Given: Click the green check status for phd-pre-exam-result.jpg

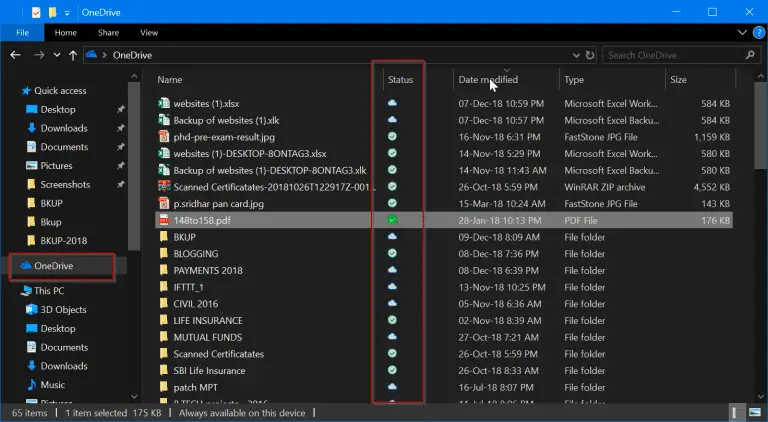Looking at the screenshot, I should point(392,137).
